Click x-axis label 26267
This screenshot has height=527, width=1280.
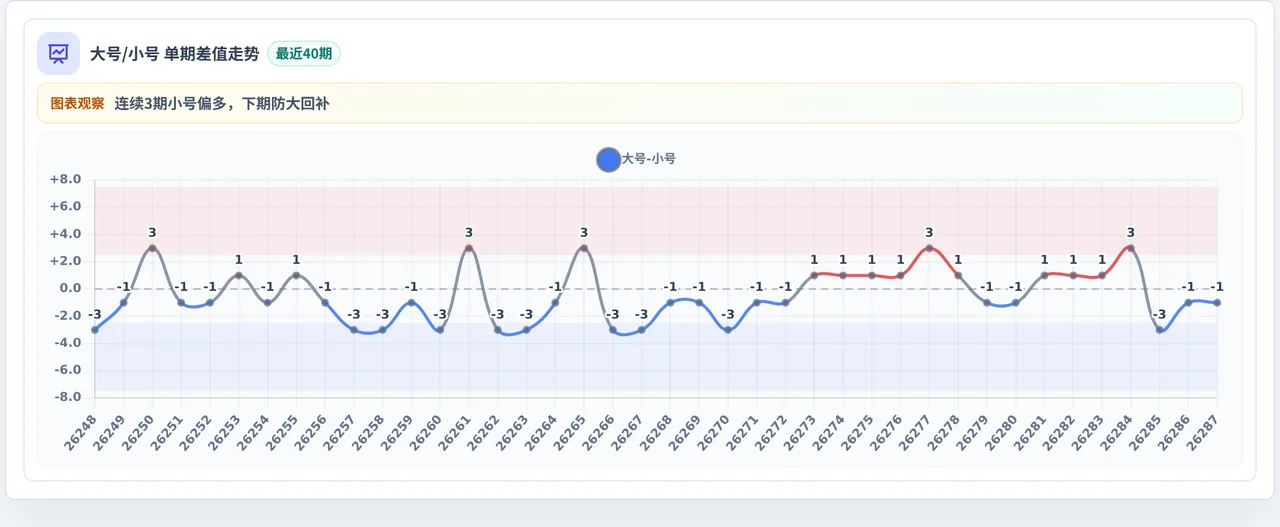[629, 432]
